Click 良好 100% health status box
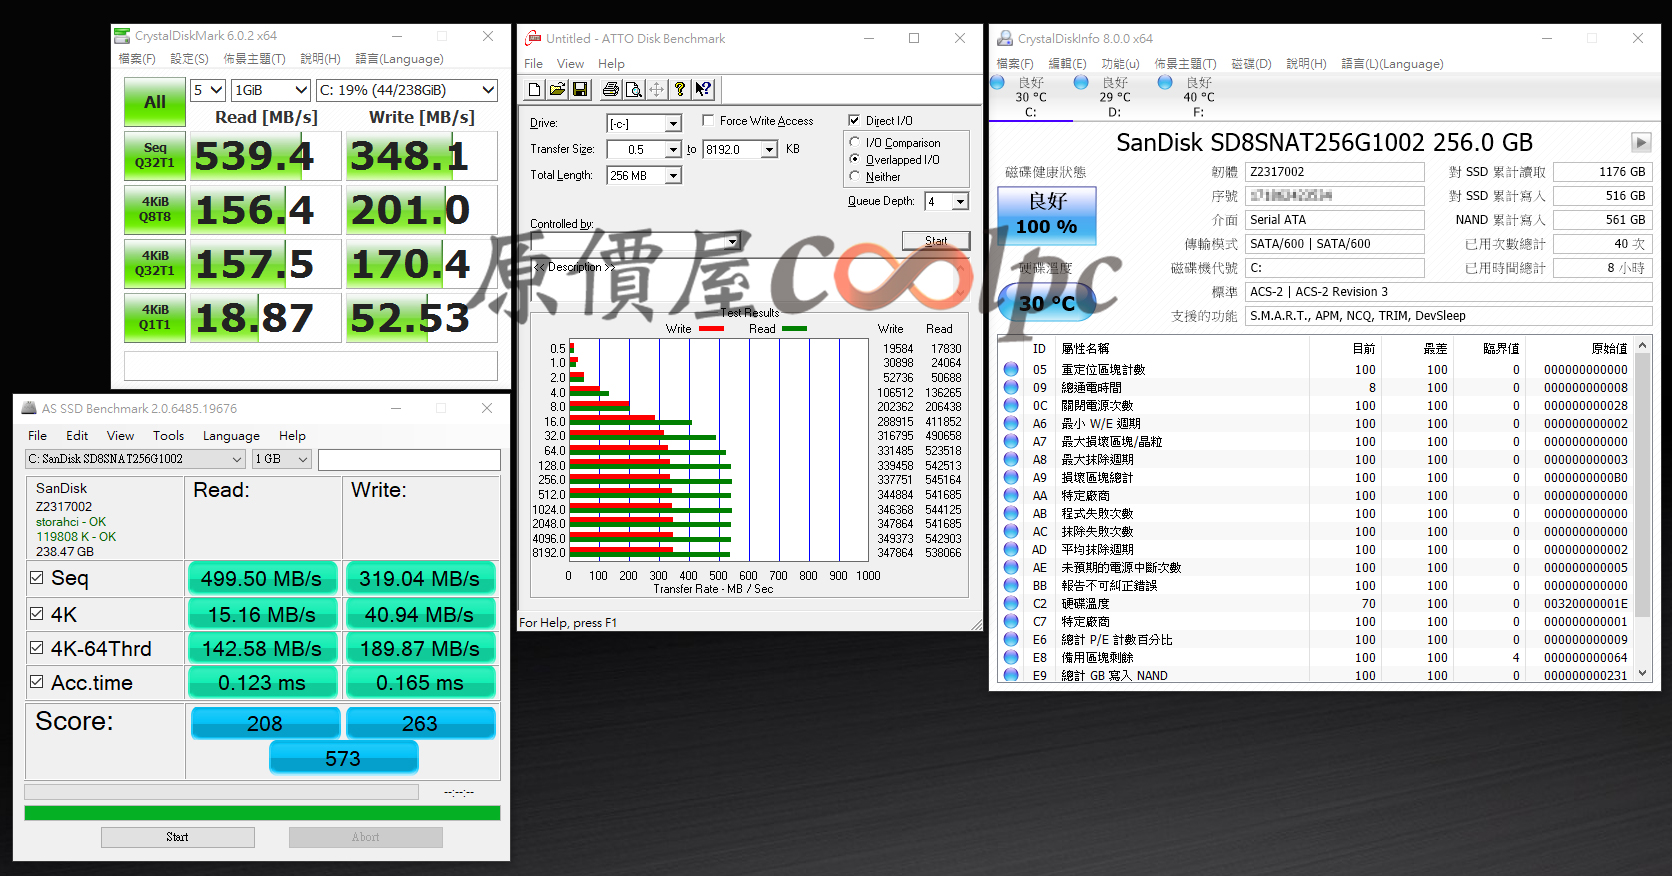This screenshot has height=876, width=1672. click(1047, 215)
